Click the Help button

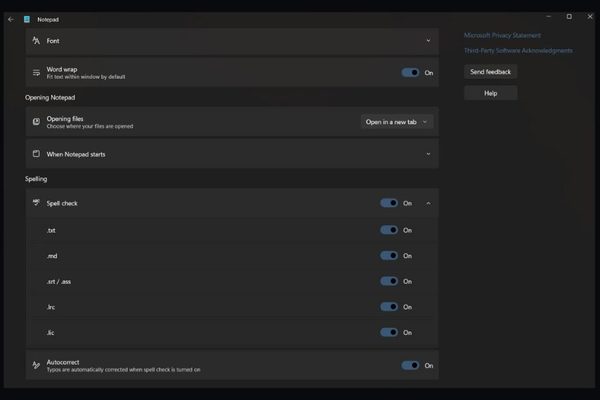491,93
